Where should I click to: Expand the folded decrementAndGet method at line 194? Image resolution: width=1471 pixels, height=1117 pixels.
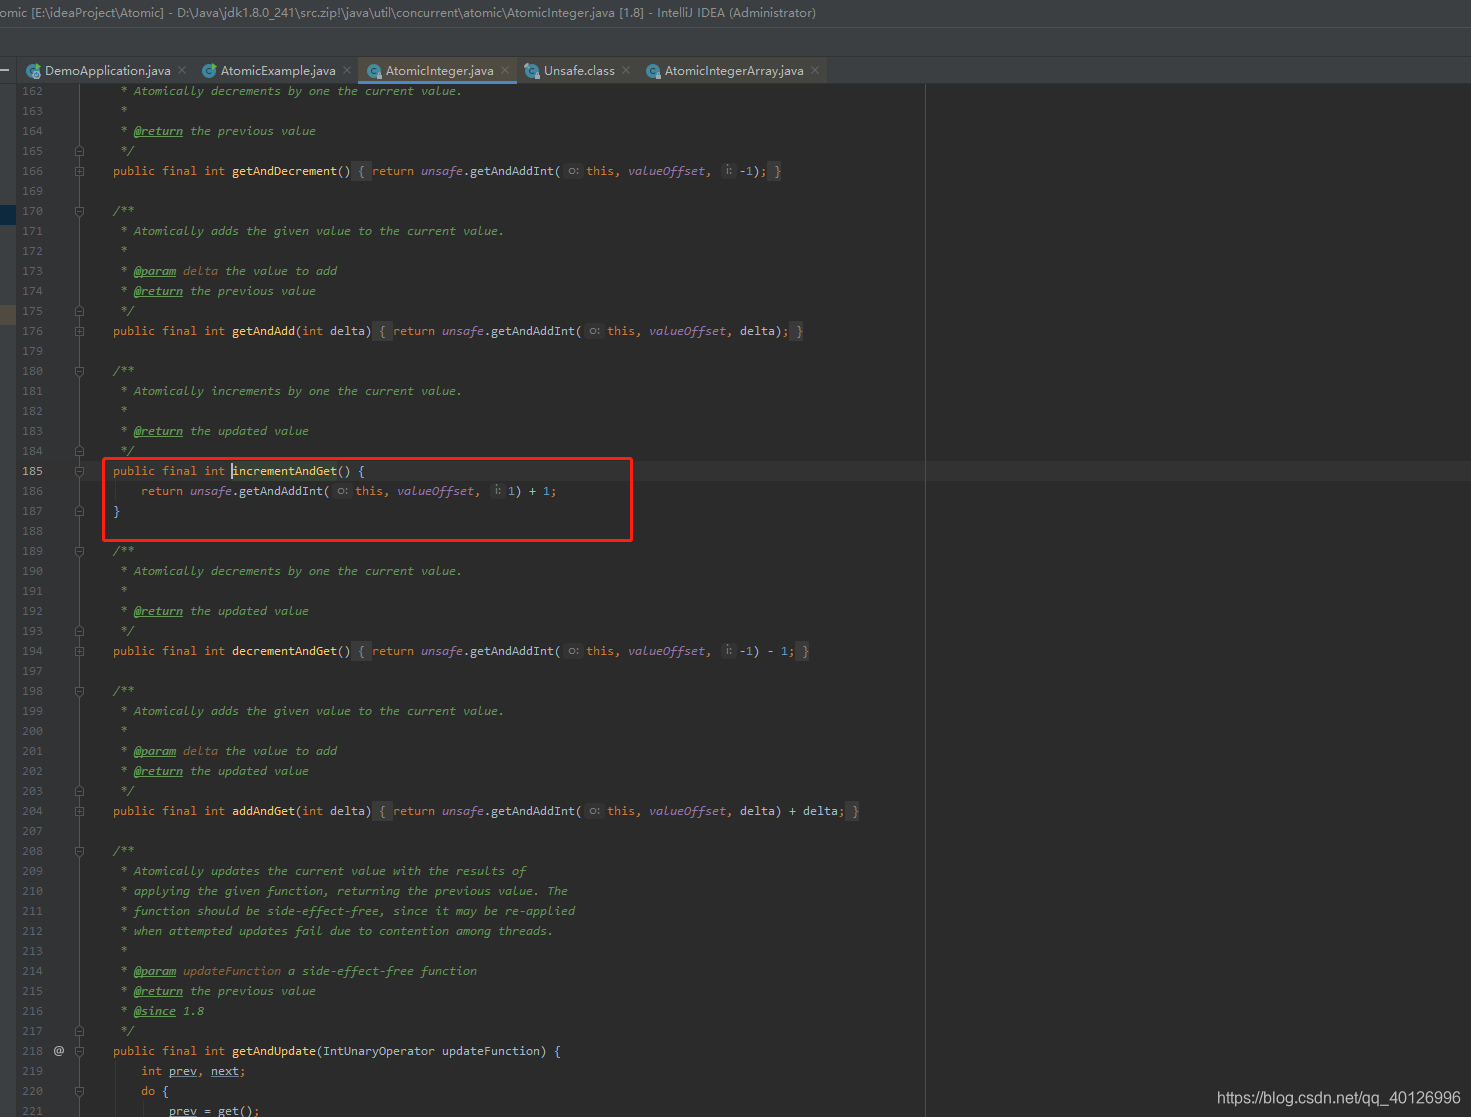[79, 651]
